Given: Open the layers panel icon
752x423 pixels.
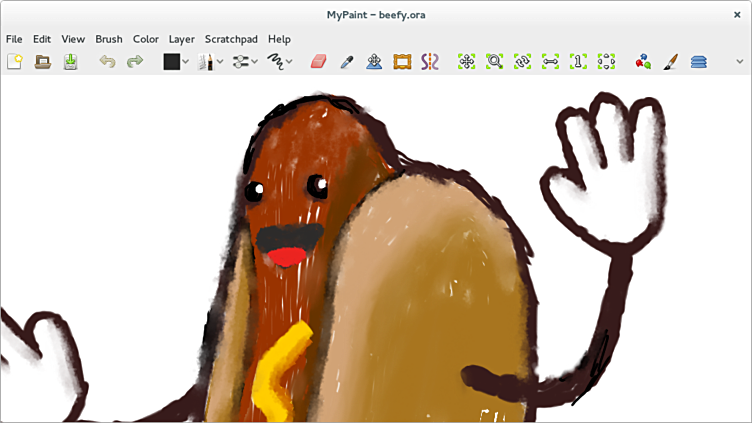Looking at the screenshot, I should coord(698,62).
